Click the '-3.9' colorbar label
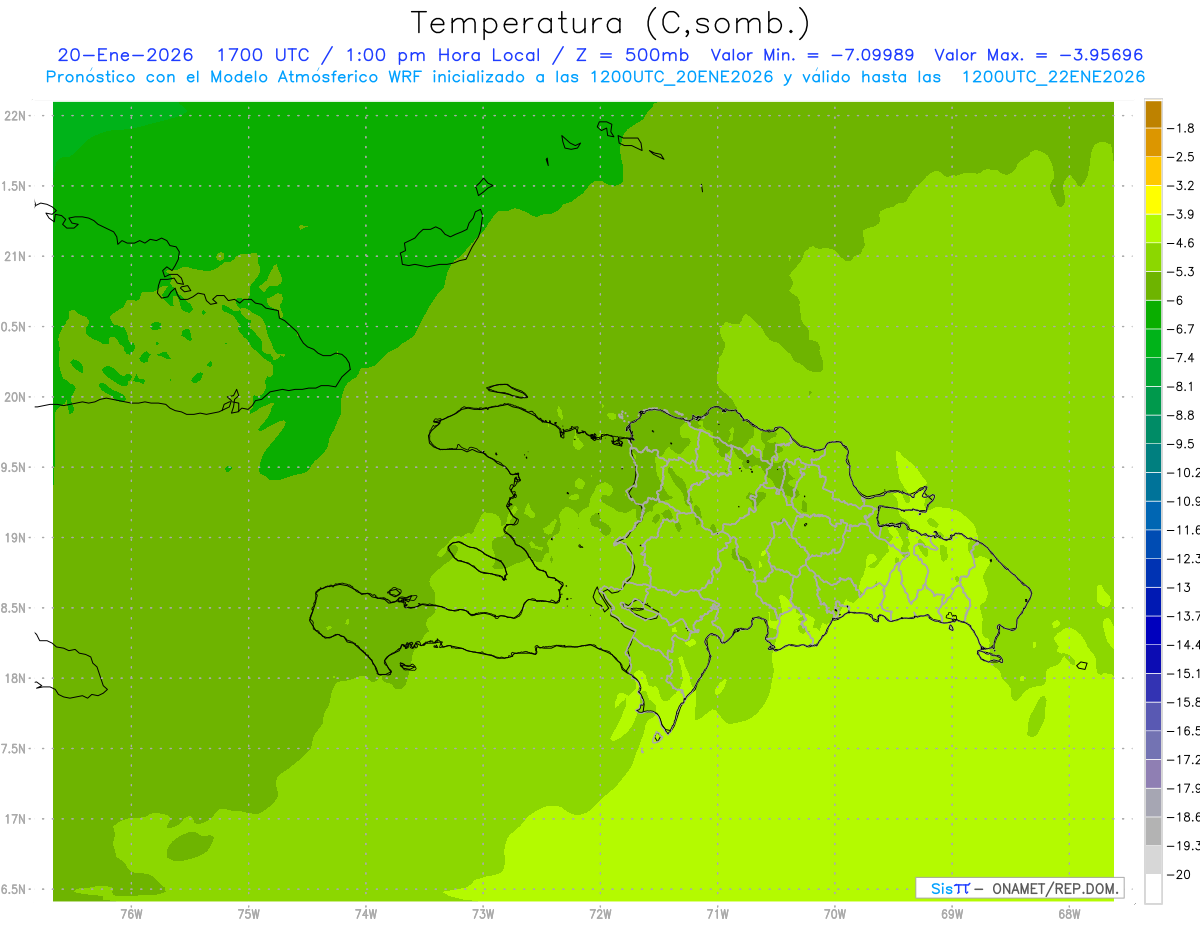The height and width of the screenshot is (927, 1200). (x=1183, y=214)
